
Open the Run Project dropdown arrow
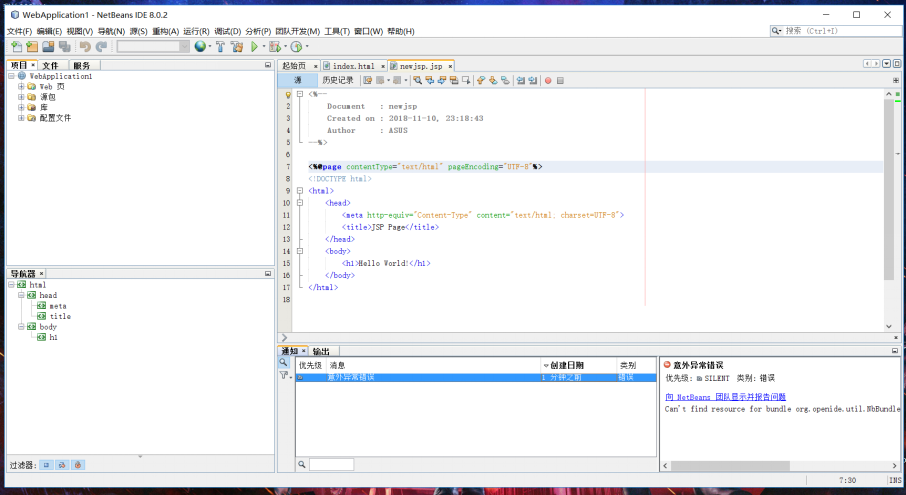click(x=264, y=47)
